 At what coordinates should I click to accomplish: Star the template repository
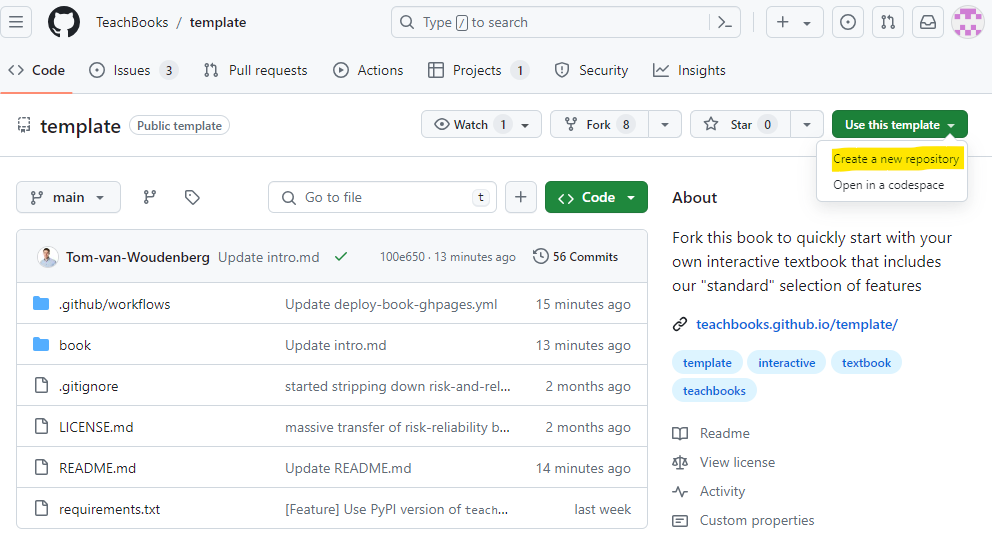pyautogui.click(x=740, y=125)
